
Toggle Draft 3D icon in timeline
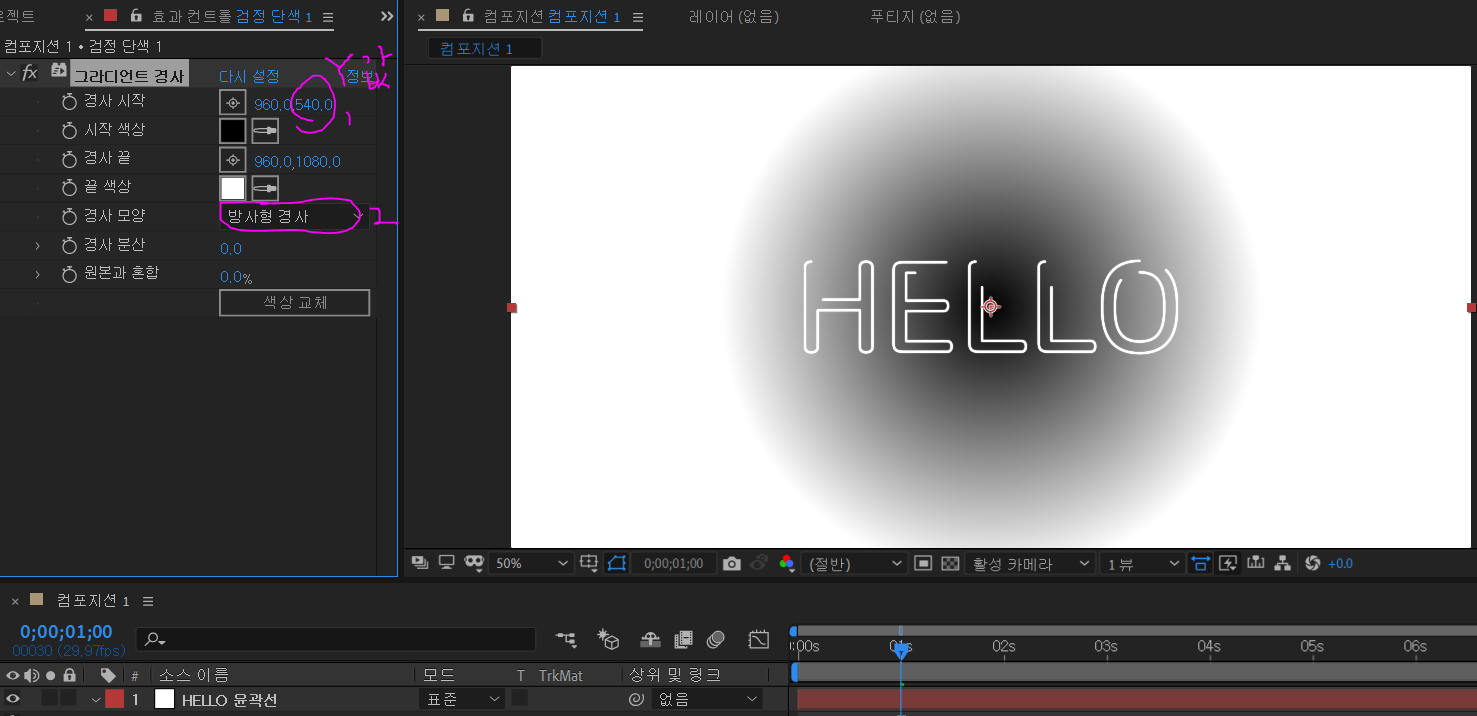[x=608, y=639]
